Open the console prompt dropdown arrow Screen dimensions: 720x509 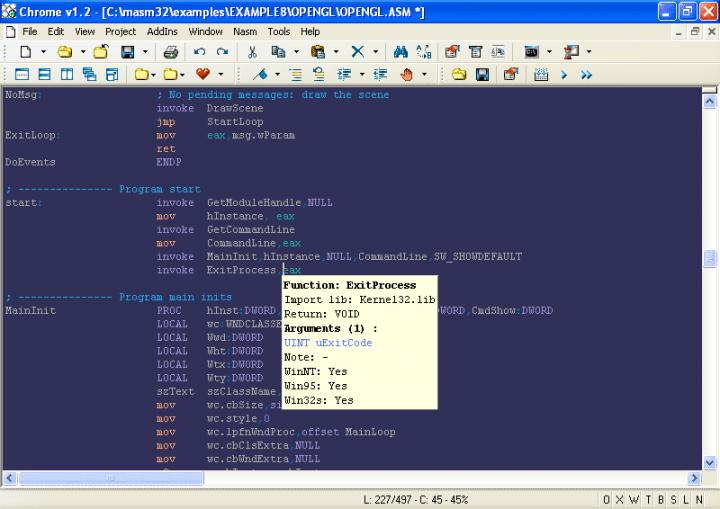point(548,51)
